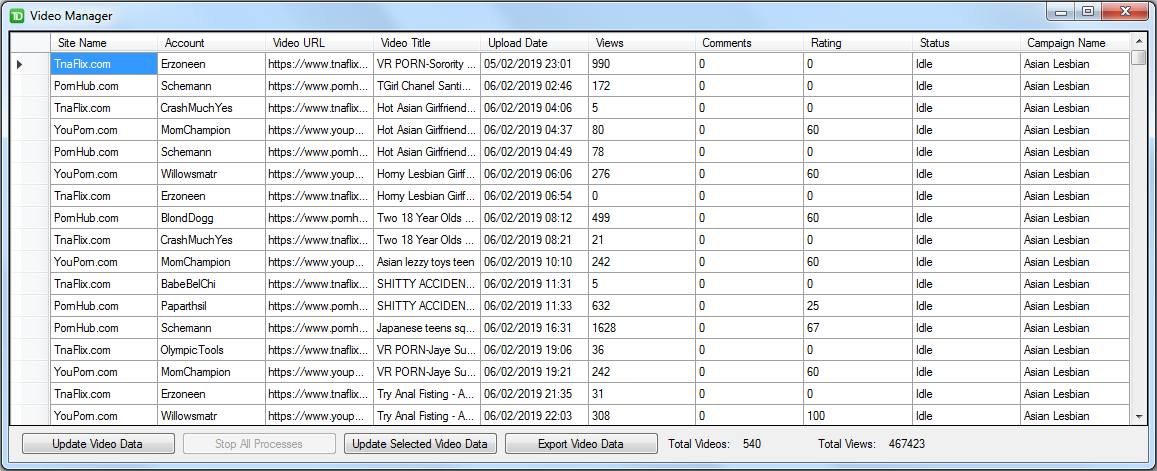Click the Rating column header
Viewport: 1157px width, 471px height.
(856, 43)
